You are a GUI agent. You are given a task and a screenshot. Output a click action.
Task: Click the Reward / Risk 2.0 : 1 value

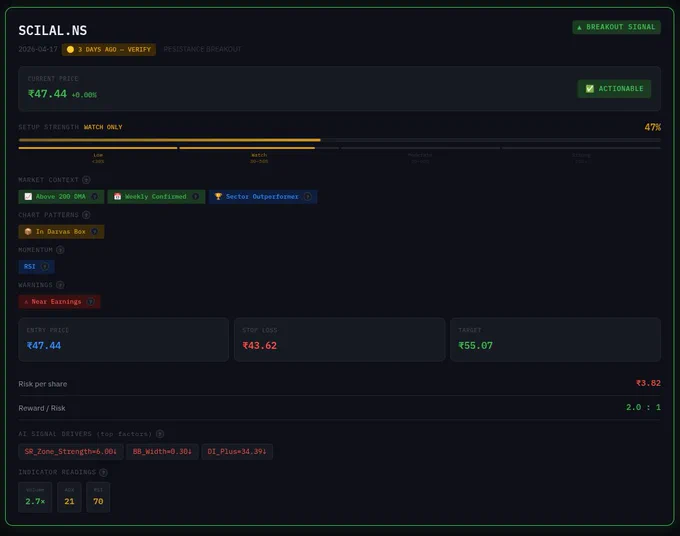tap(643, 407)
